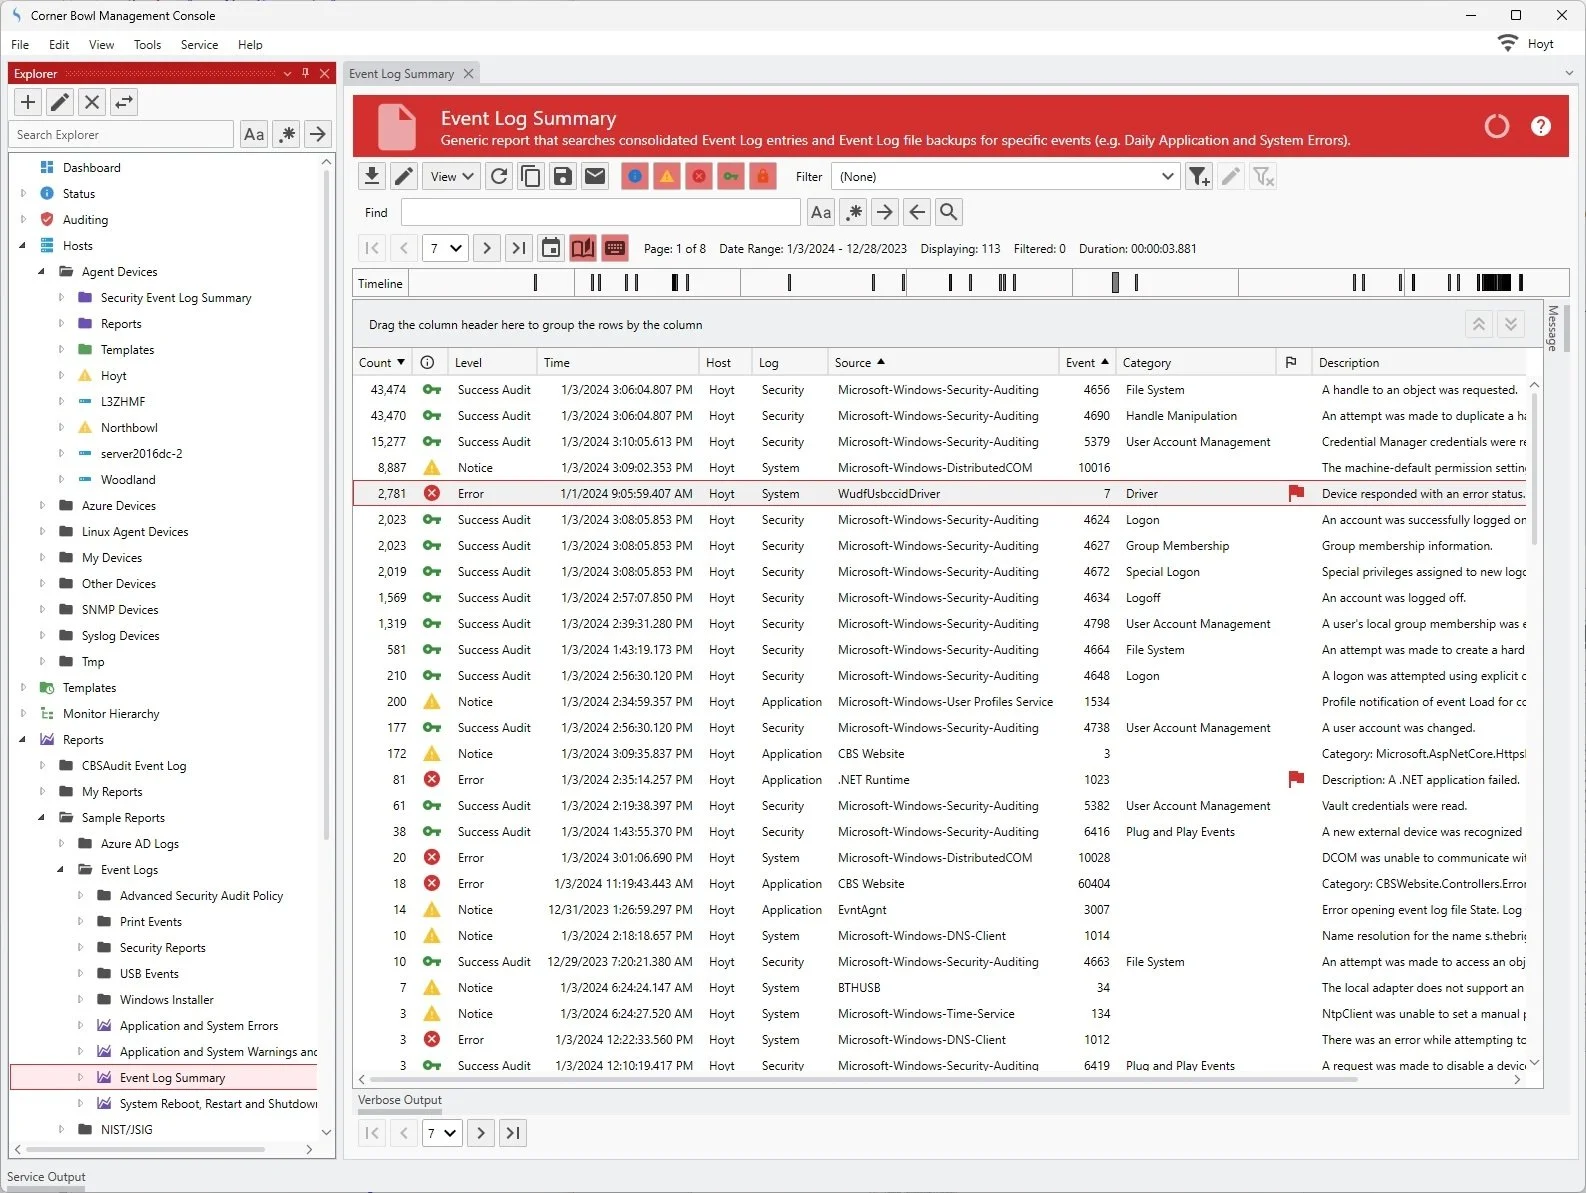Open top page size dropdown showing 7
Image resolution: width=1586 pixels, height=1193 pixels.
[444, 248]
